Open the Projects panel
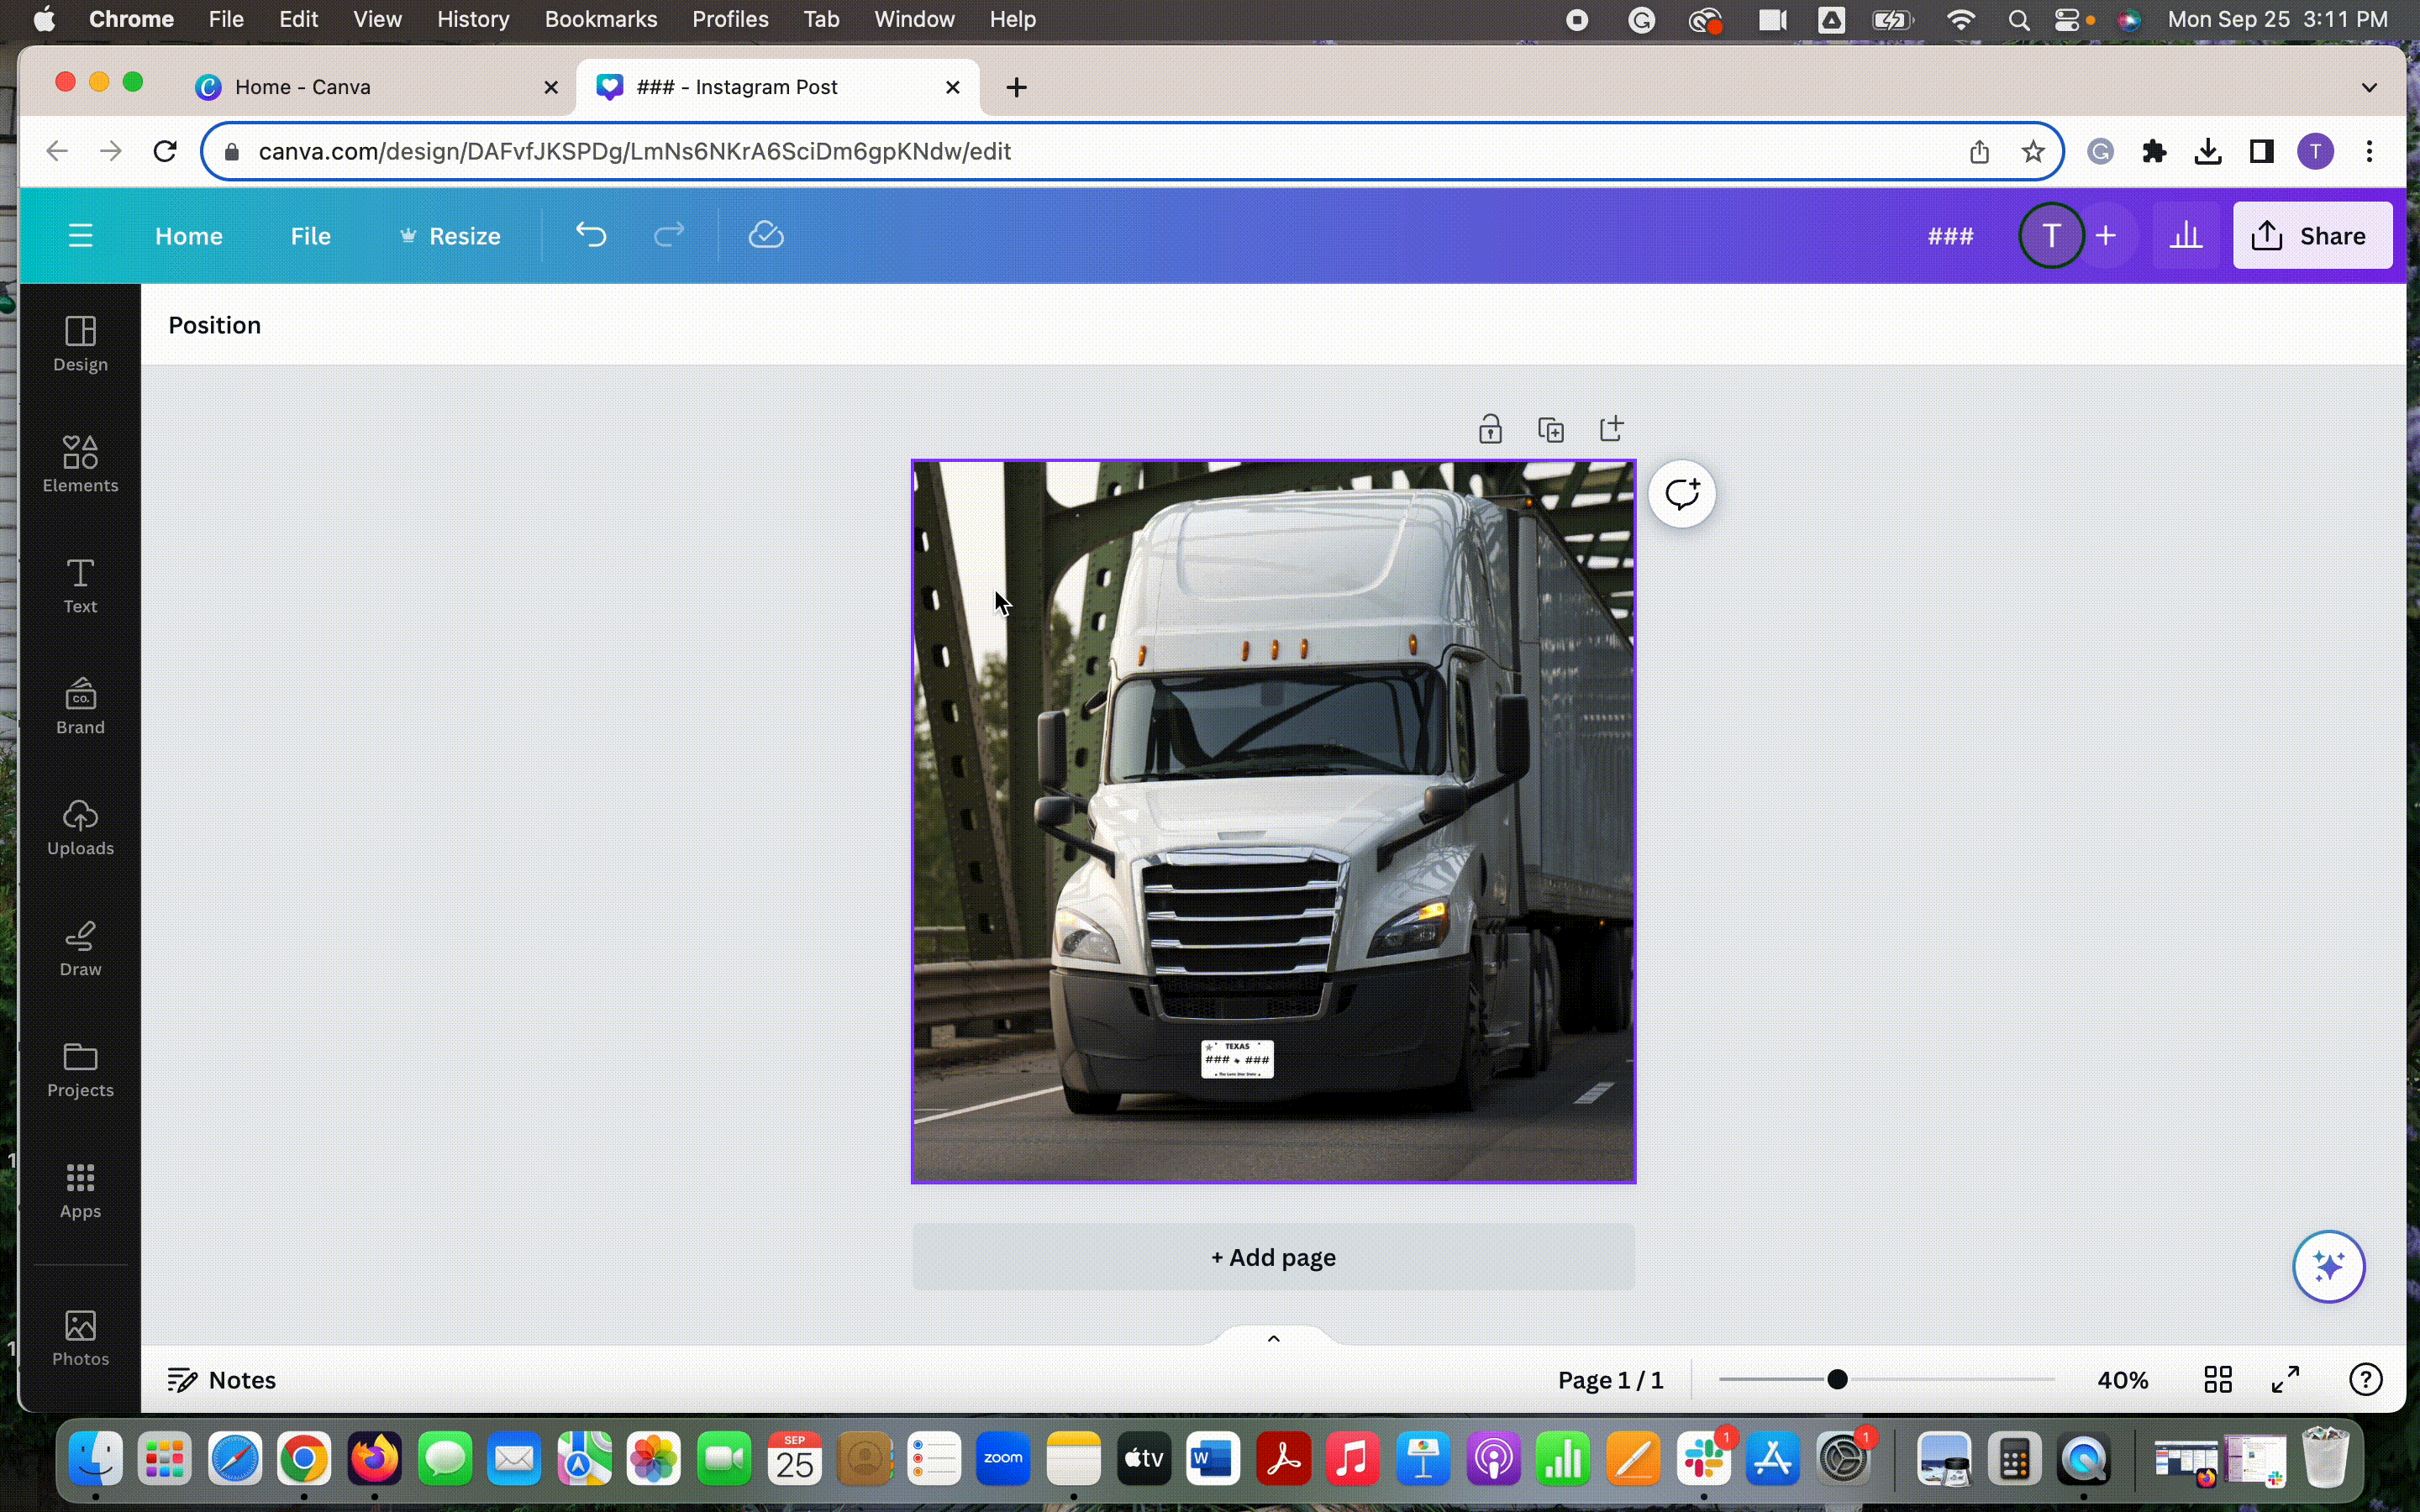The image size is (2420, 1512). click(80, 1070)
